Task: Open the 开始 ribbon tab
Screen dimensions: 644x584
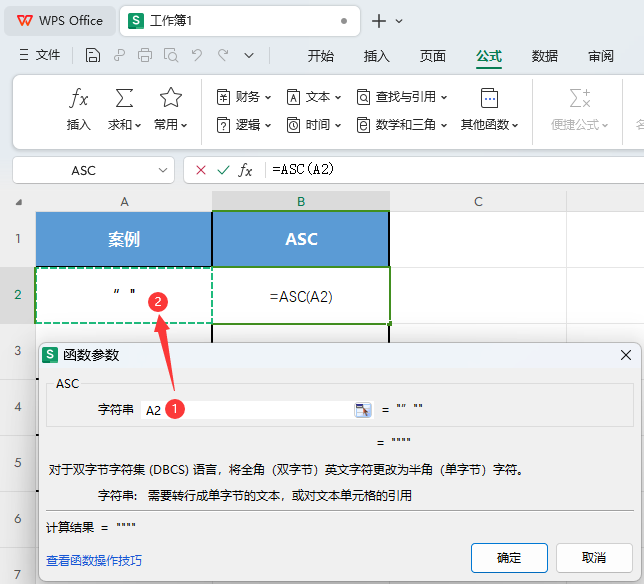Action: pos(321,56)
